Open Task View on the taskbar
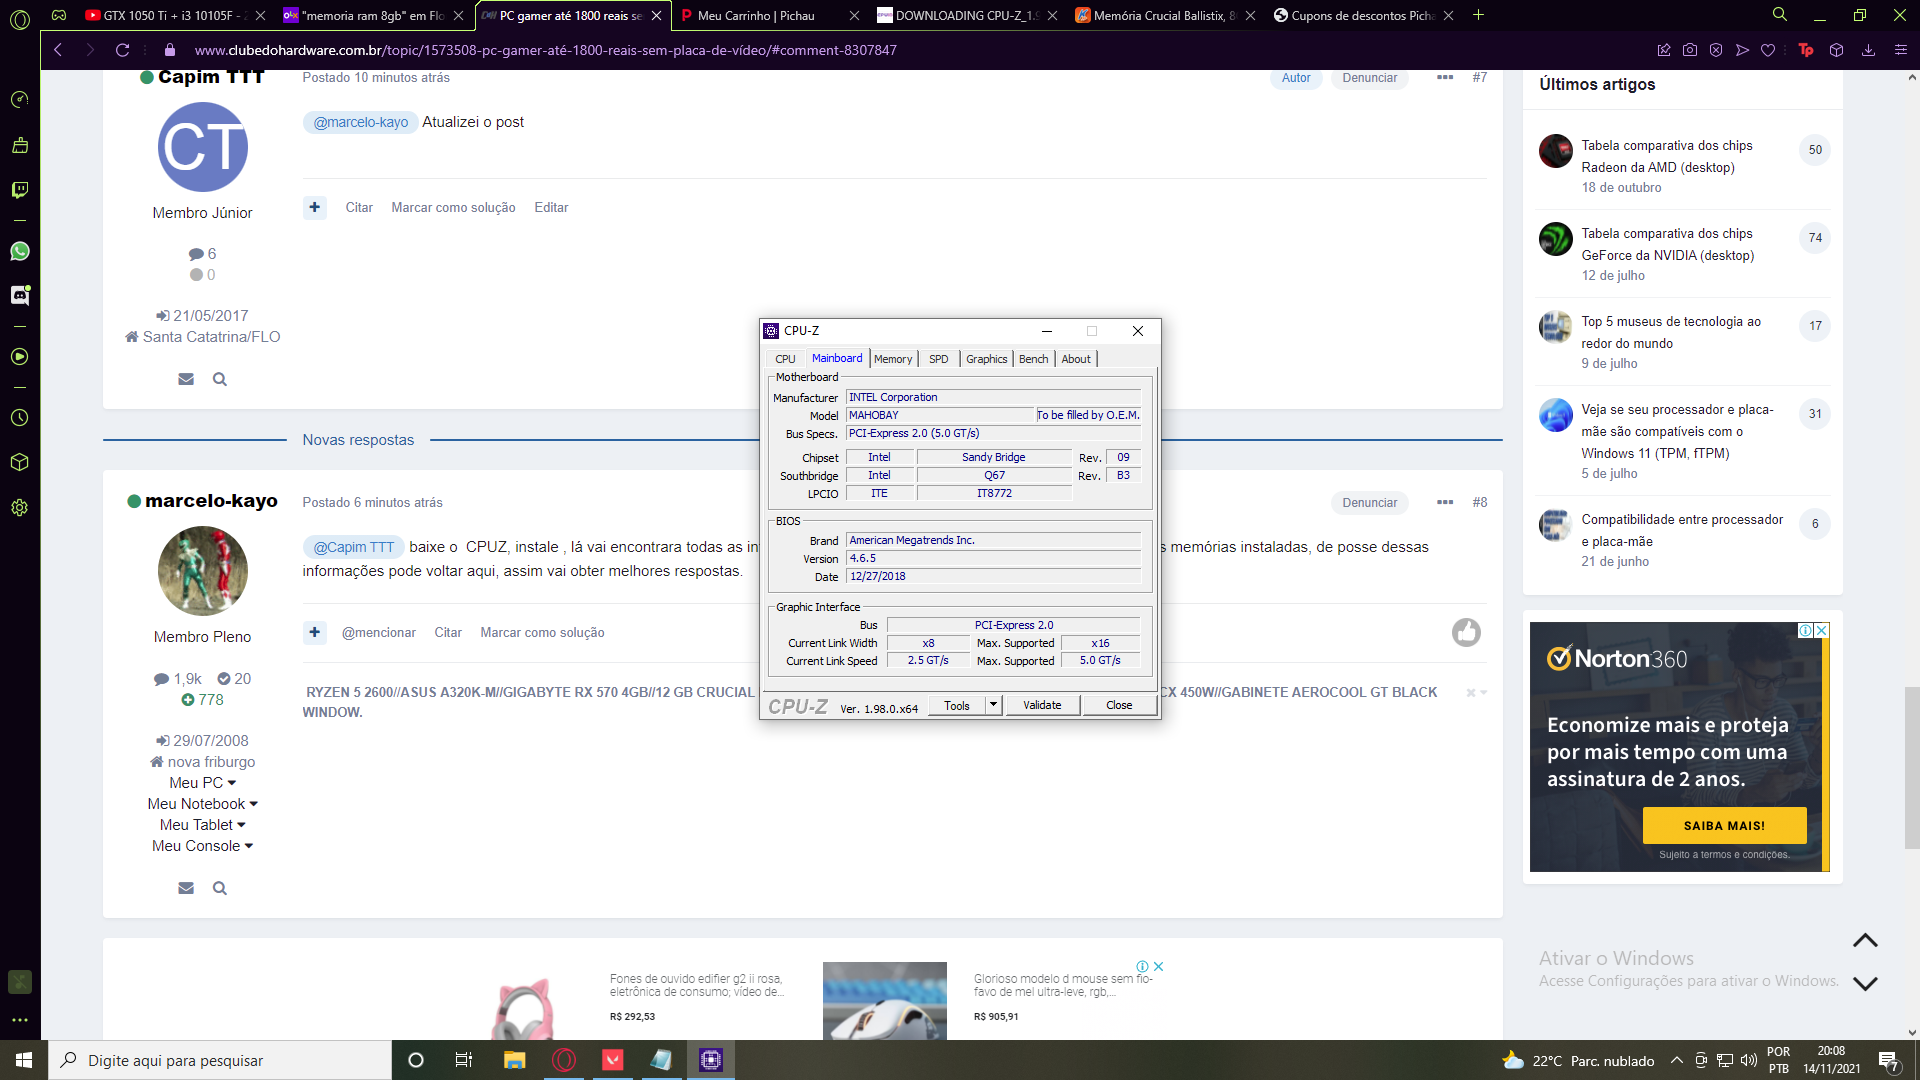Screen dimensions: 1920x1080 click(464, 1060)
